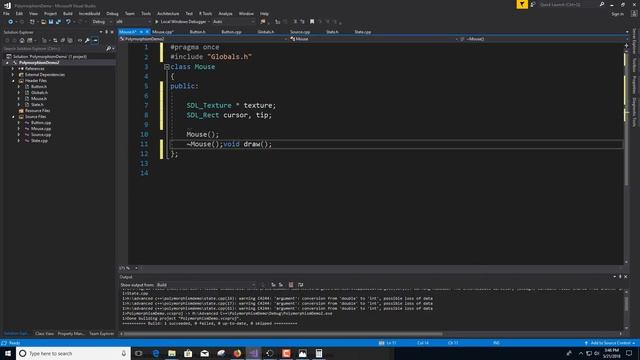Start debugging with the green play icon

(156, 22)
